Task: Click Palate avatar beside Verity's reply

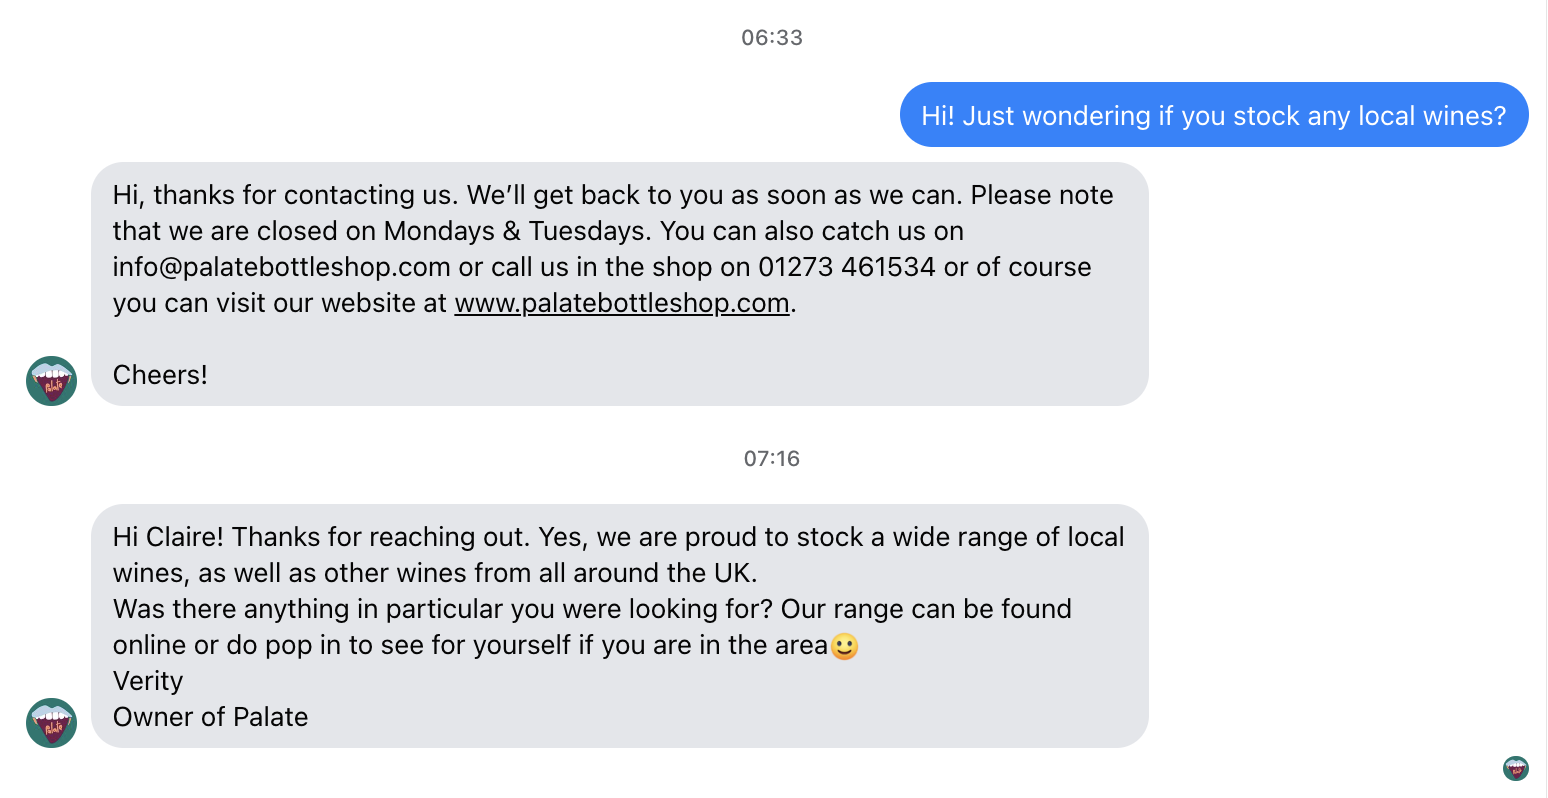Action: tap(51, 723)
